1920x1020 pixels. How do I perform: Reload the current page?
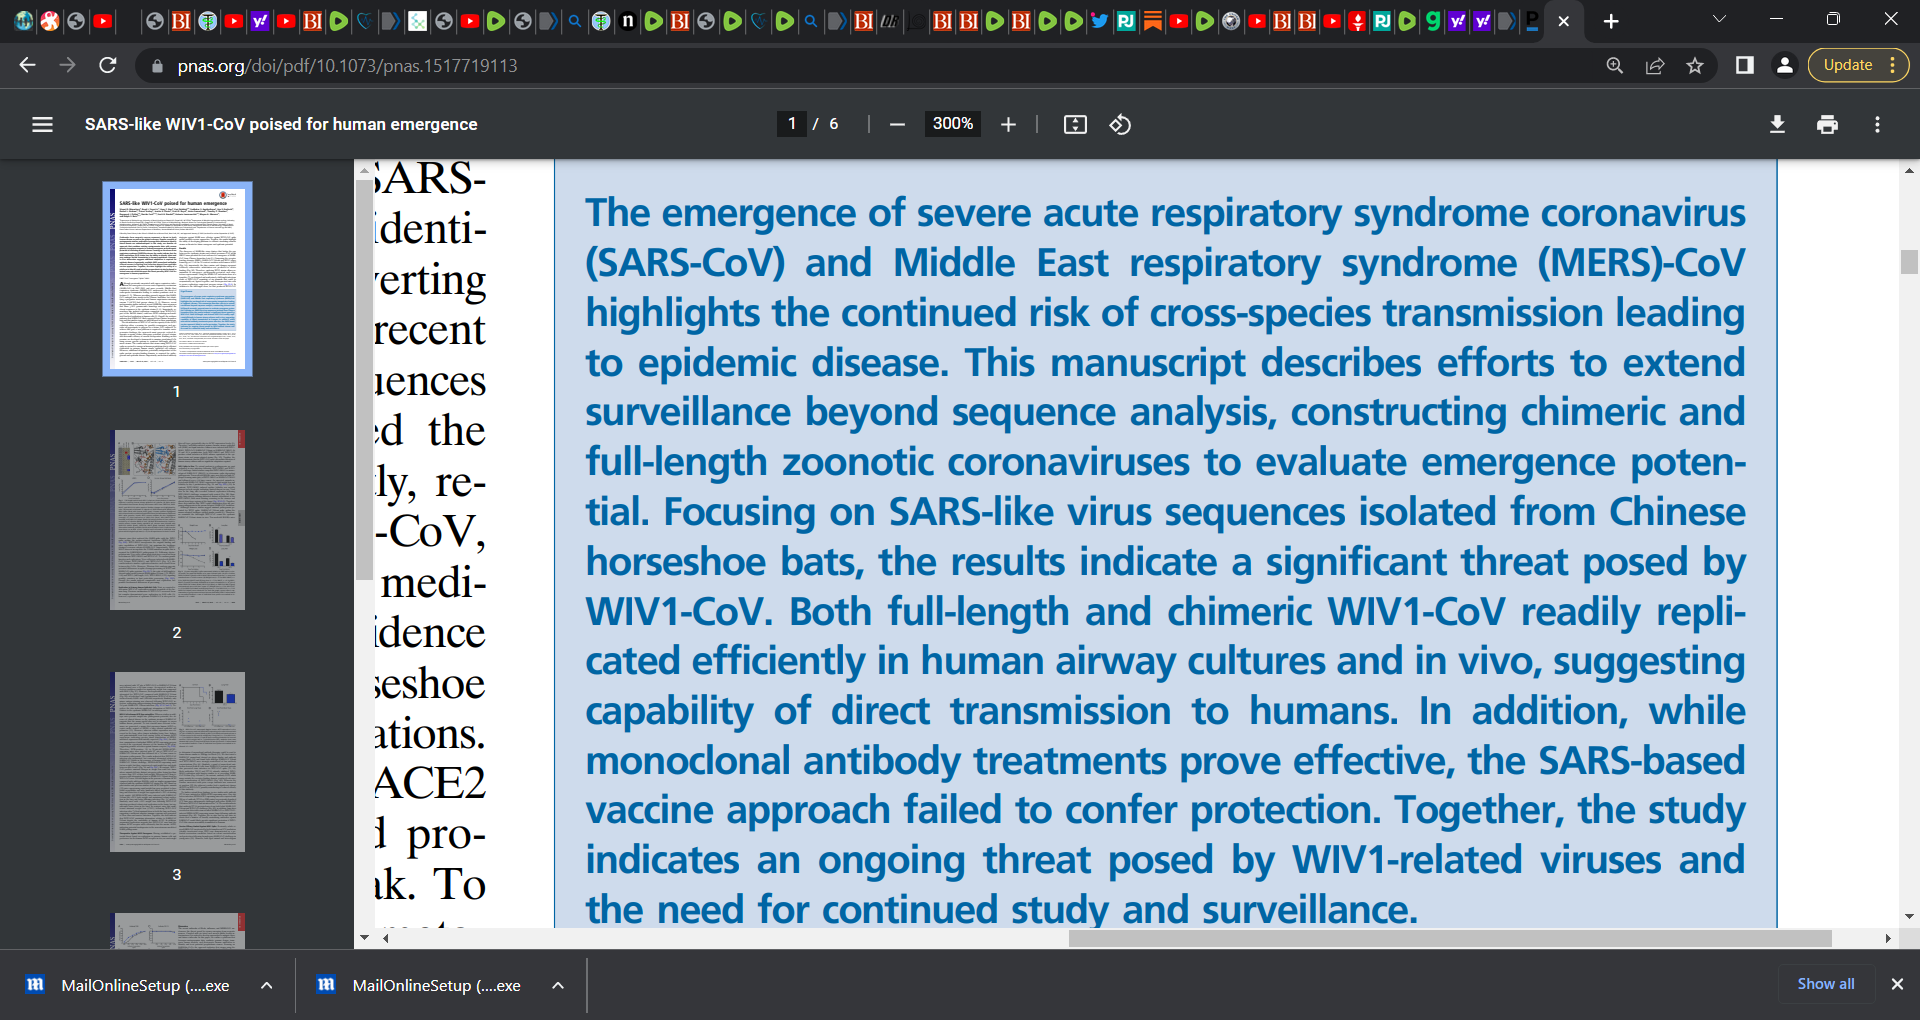(108, 65)
